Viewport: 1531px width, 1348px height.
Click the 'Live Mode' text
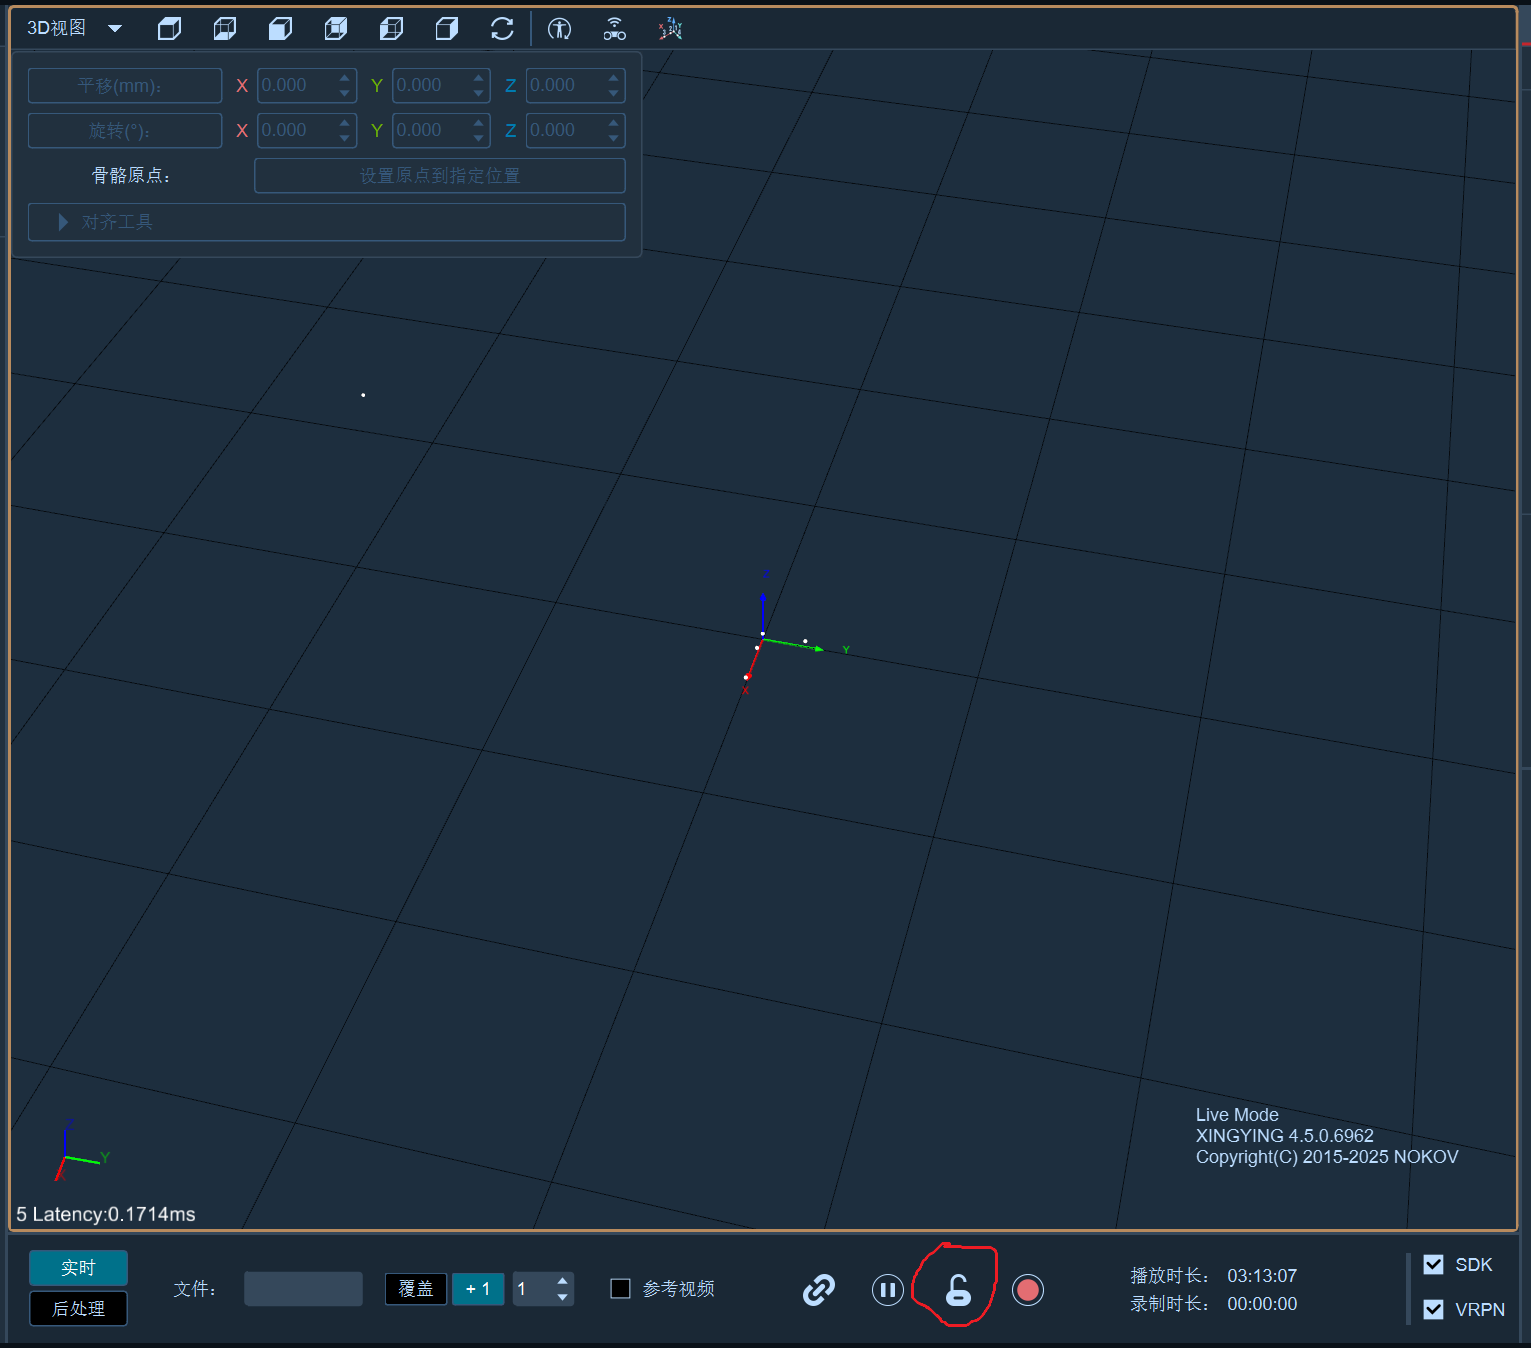[x=1237, y=1115]
